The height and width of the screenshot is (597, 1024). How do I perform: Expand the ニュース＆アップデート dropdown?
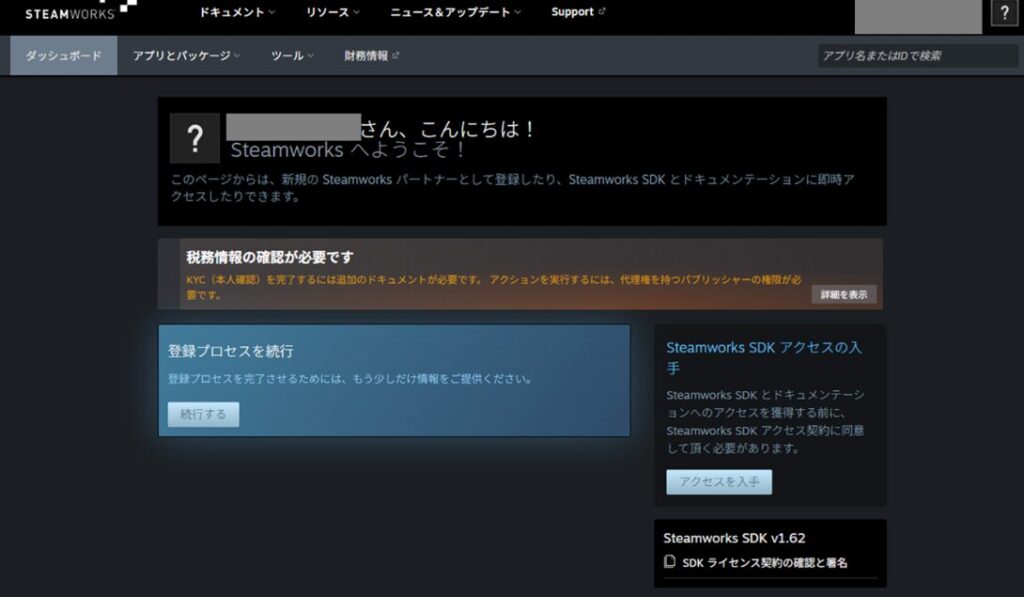455,12
